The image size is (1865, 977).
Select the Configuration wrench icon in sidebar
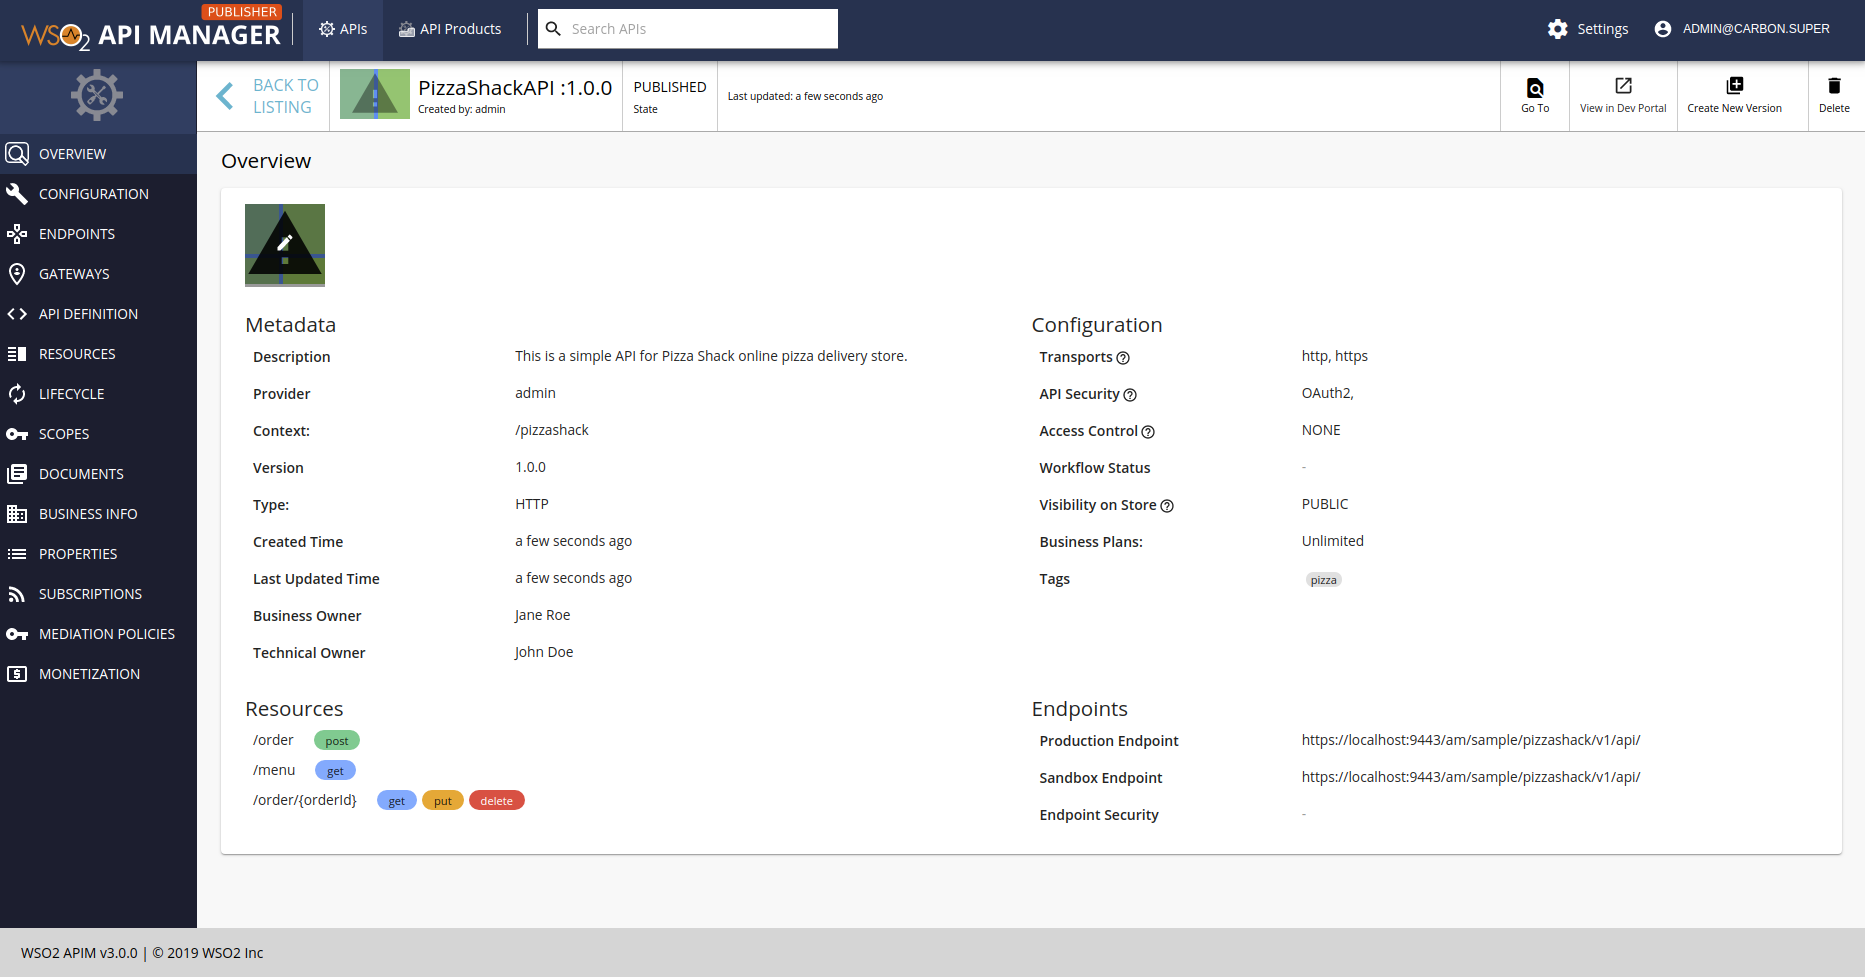(17, 193)
